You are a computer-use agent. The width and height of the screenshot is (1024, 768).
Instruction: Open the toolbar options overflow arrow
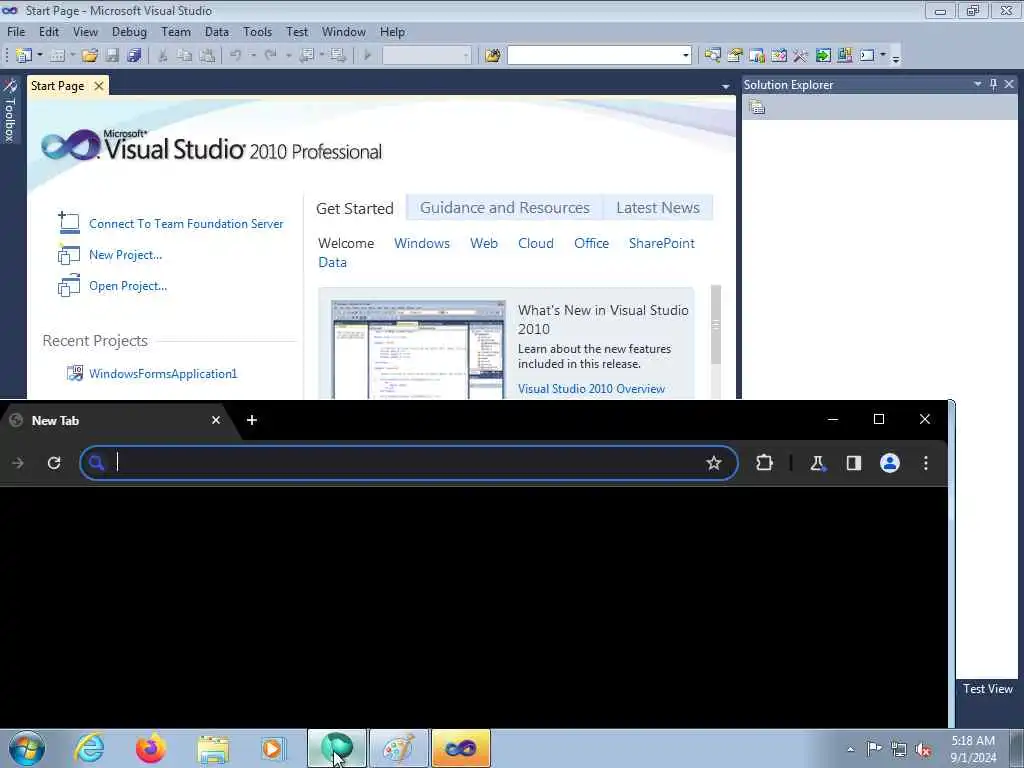pyautogui.click(x=895, y=58)
